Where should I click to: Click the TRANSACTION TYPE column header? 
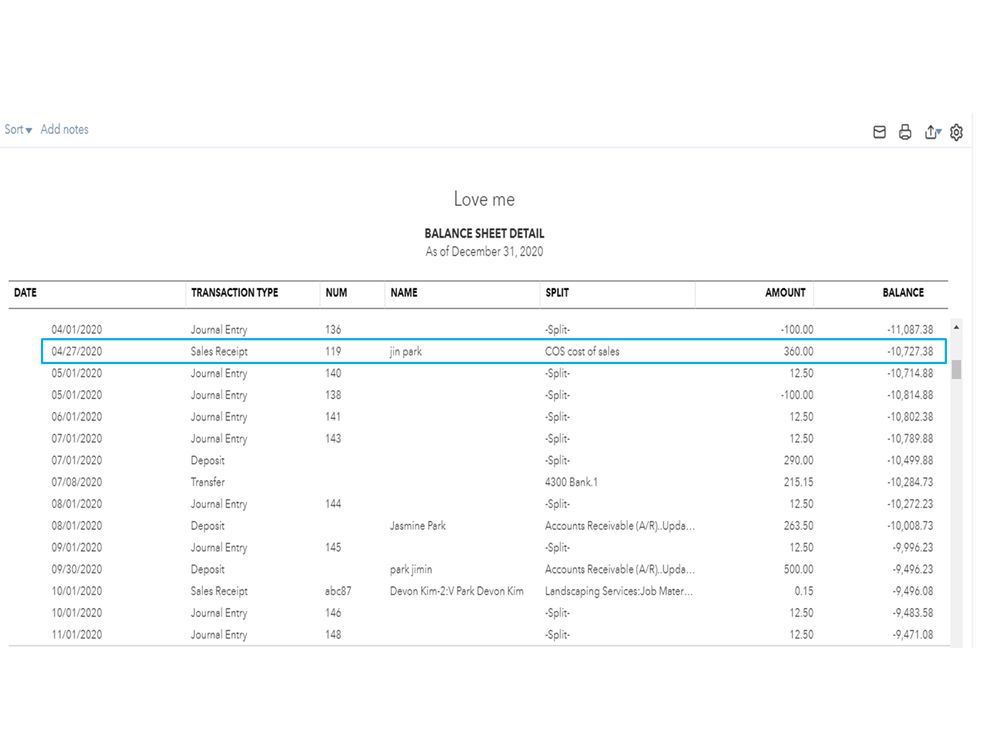pos(234,293)
